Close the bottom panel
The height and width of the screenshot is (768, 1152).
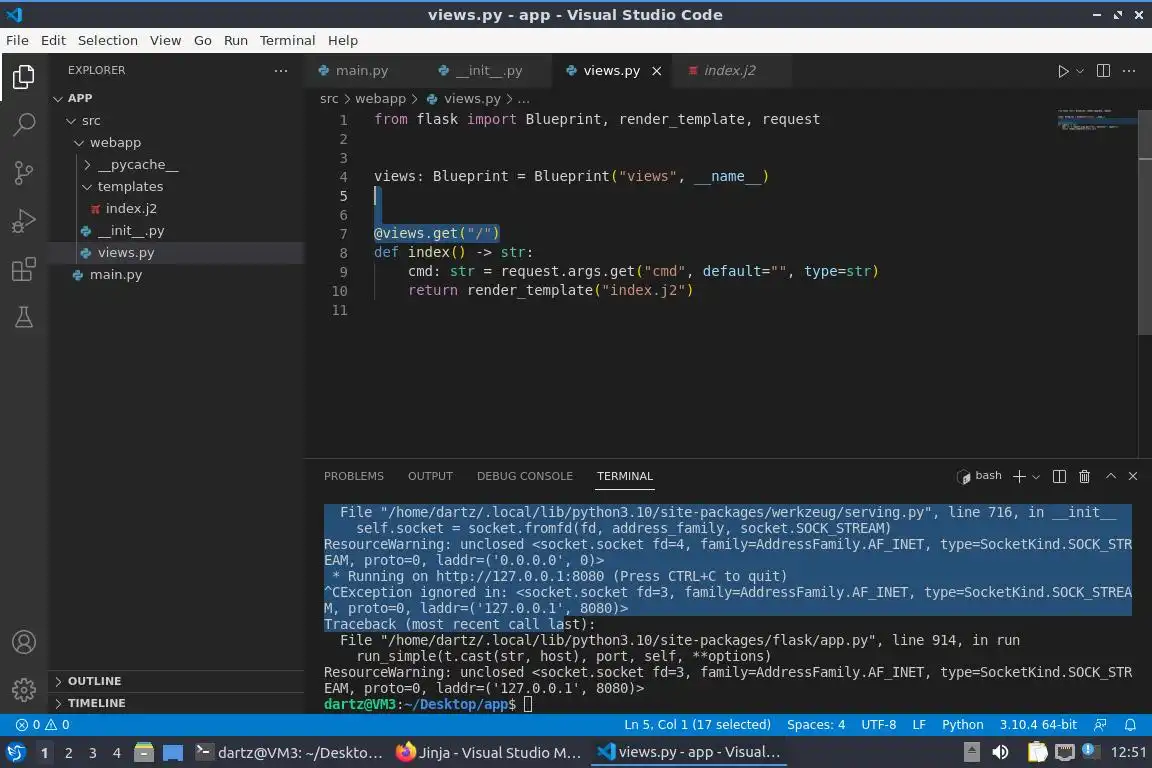coord(1132,476)
